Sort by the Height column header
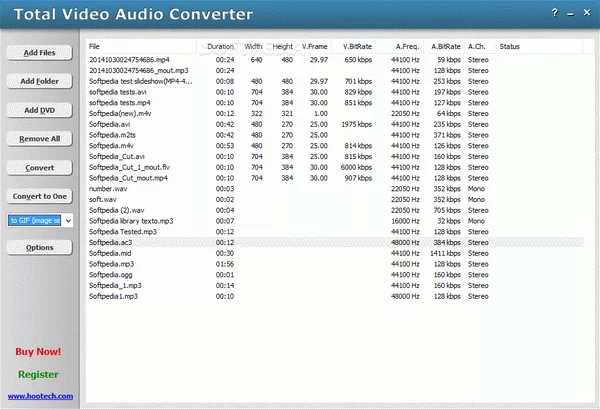 click(x=283, y=46)
